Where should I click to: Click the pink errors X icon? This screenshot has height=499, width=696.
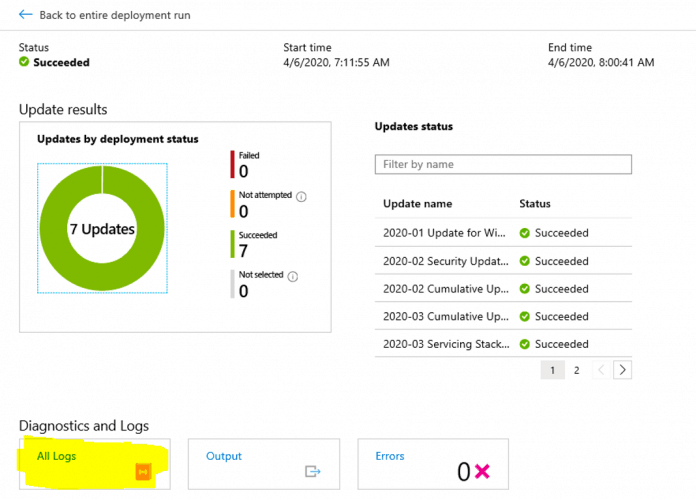[482, 471]
